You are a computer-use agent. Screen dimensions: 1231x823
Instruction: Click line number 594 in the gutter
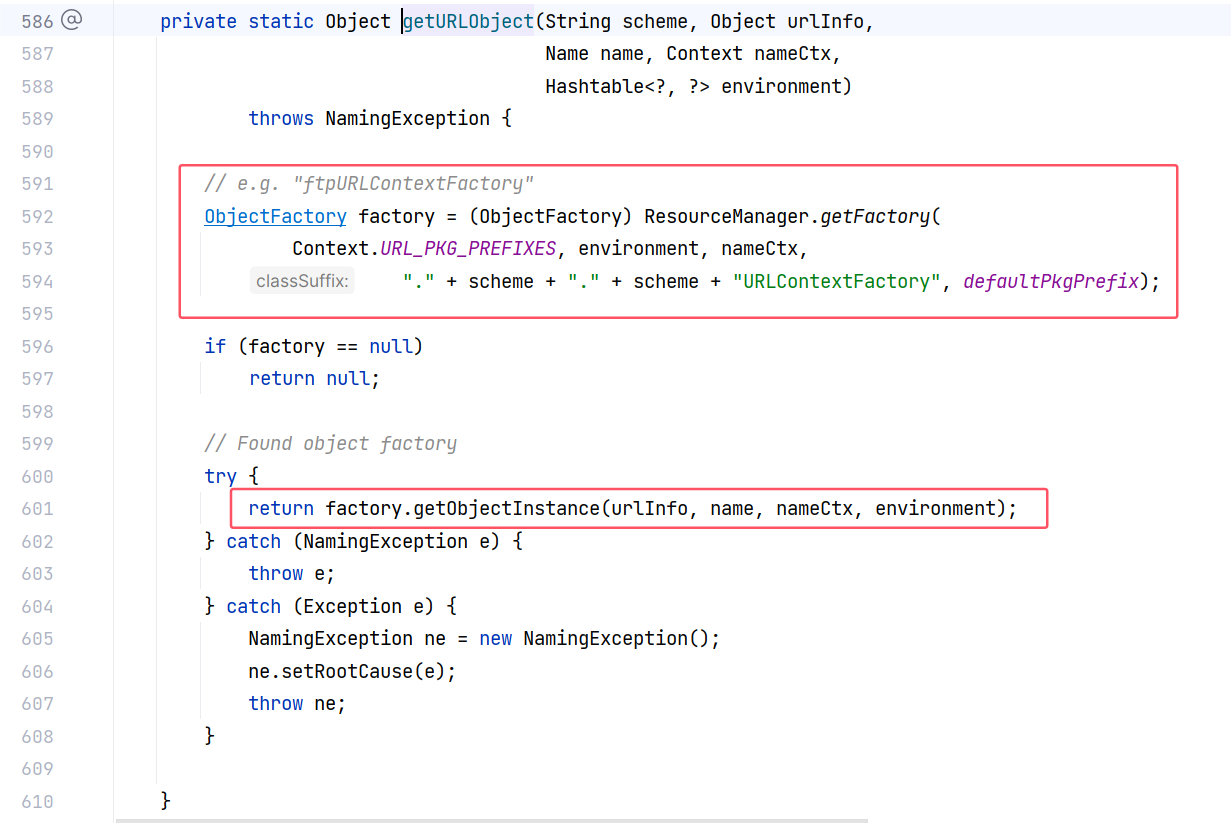37,282
